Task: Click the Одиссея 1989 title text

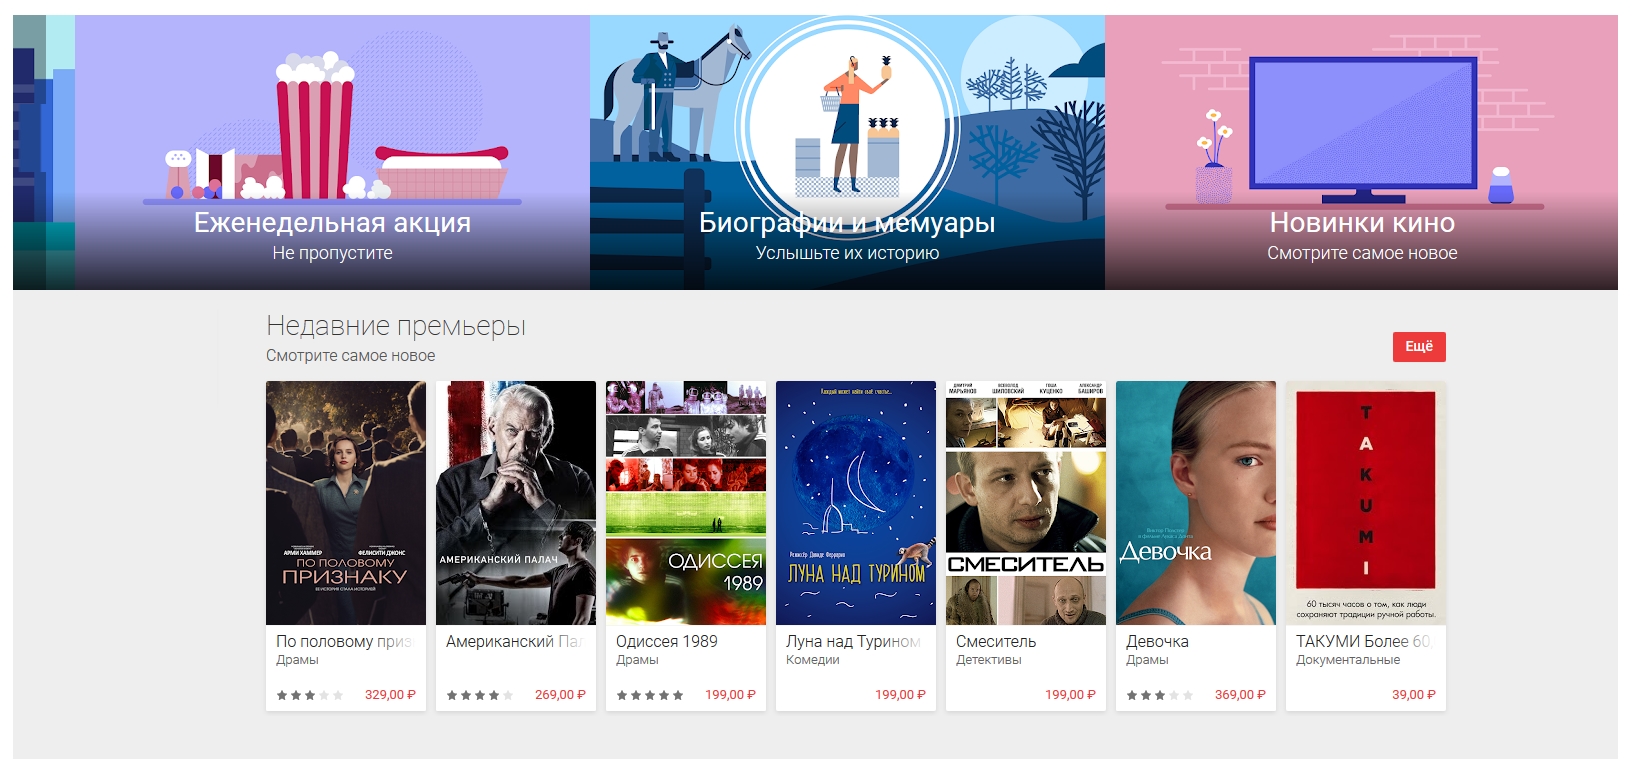Action: (667, 642)
